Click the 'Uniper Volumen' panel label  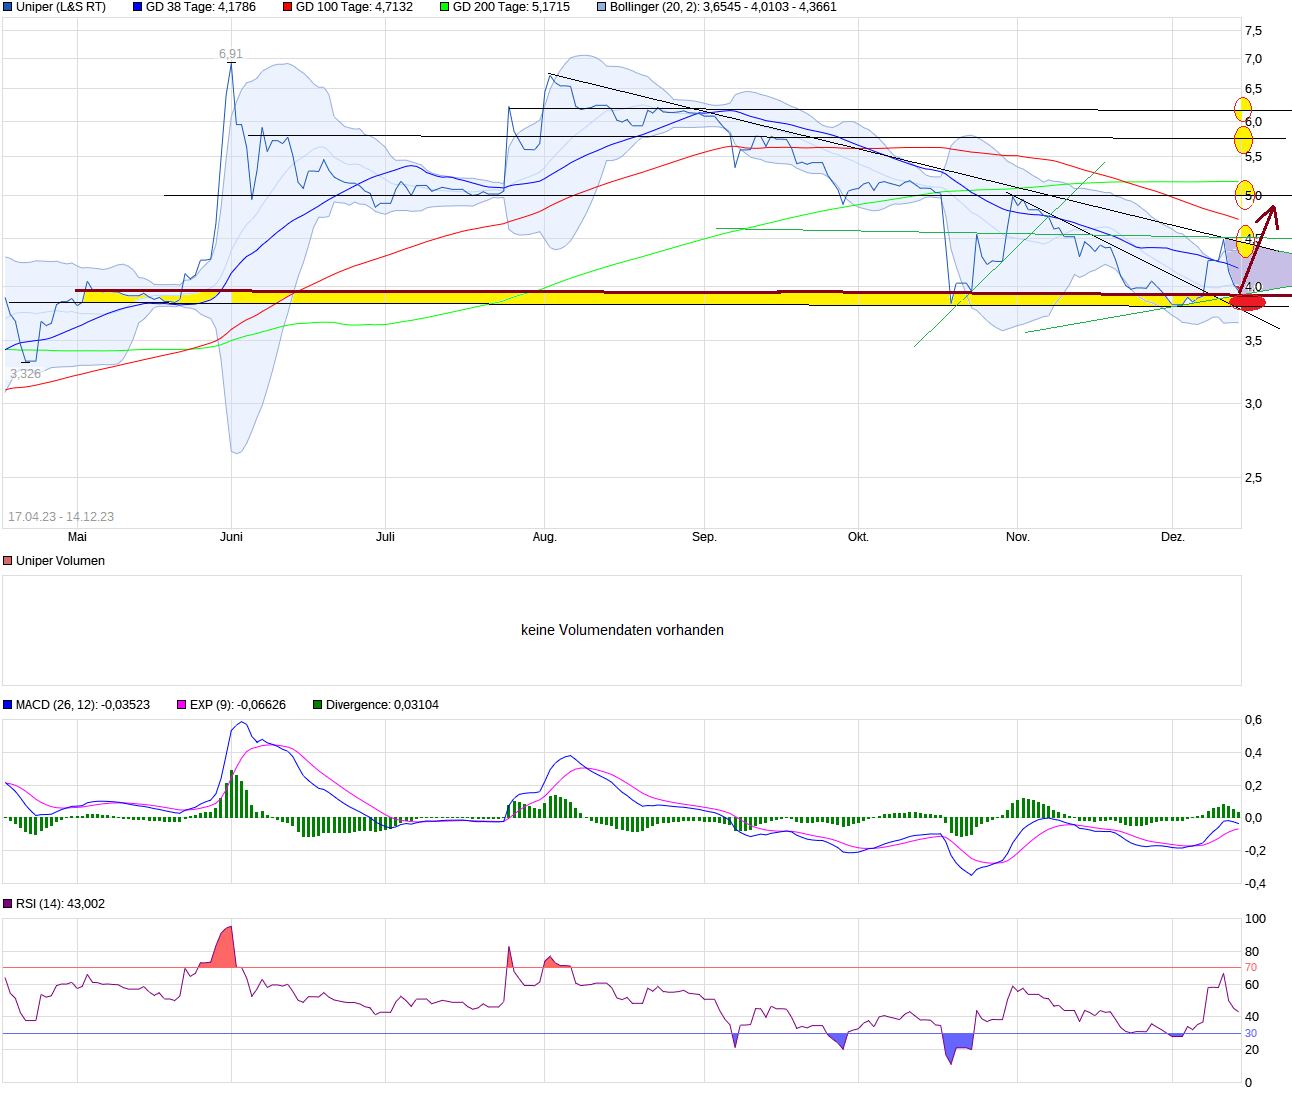[60, 561]
